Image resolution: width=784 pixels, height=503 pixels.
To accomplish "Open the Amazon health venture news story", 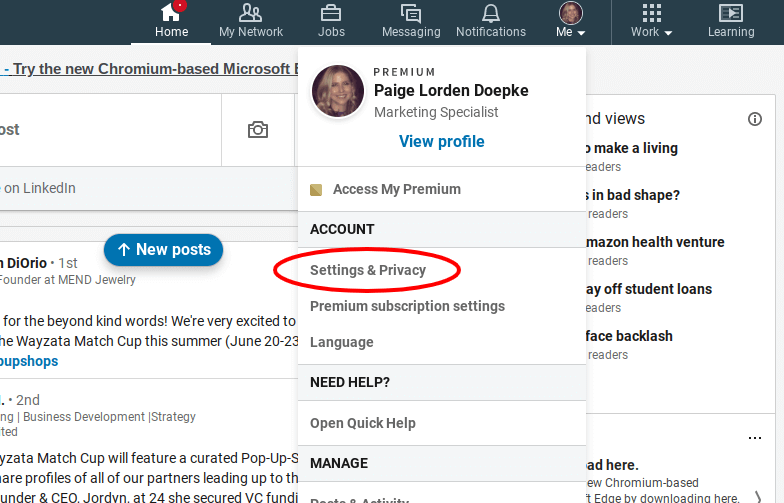I will tap(654, 242).
